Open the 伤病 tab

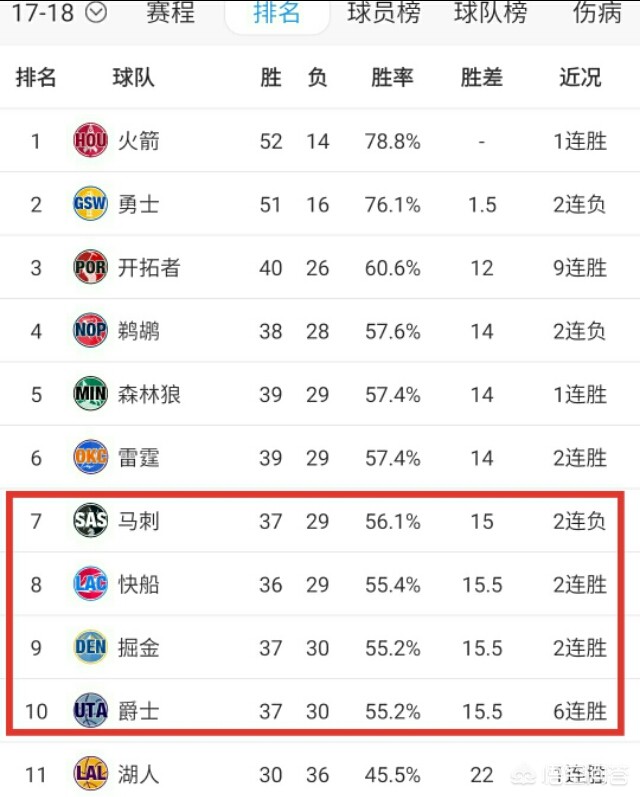pos(597,13)
